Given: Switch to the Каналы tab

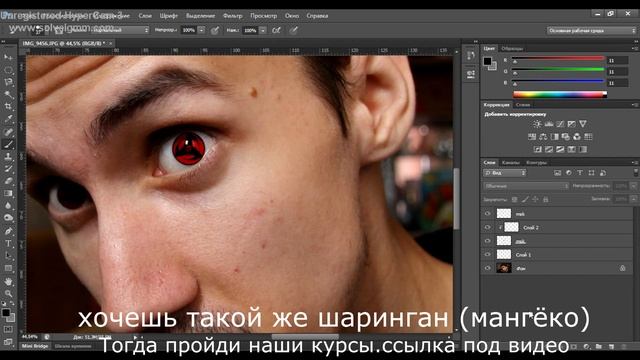Looking at the screenshot, I should tap(511, 162).
